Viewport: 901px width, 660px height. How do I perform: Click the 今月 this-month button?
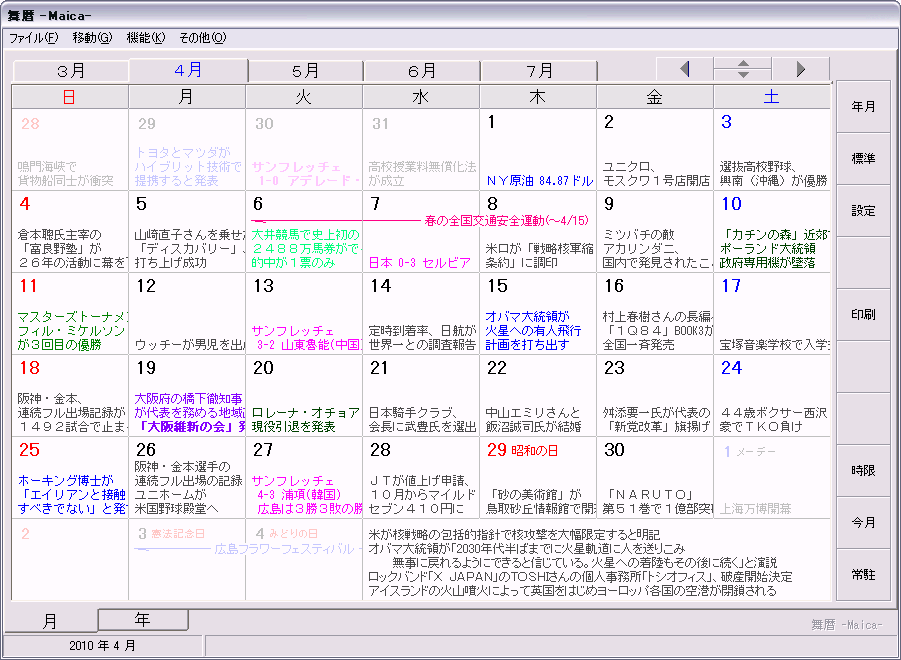(x=863, y=523)
